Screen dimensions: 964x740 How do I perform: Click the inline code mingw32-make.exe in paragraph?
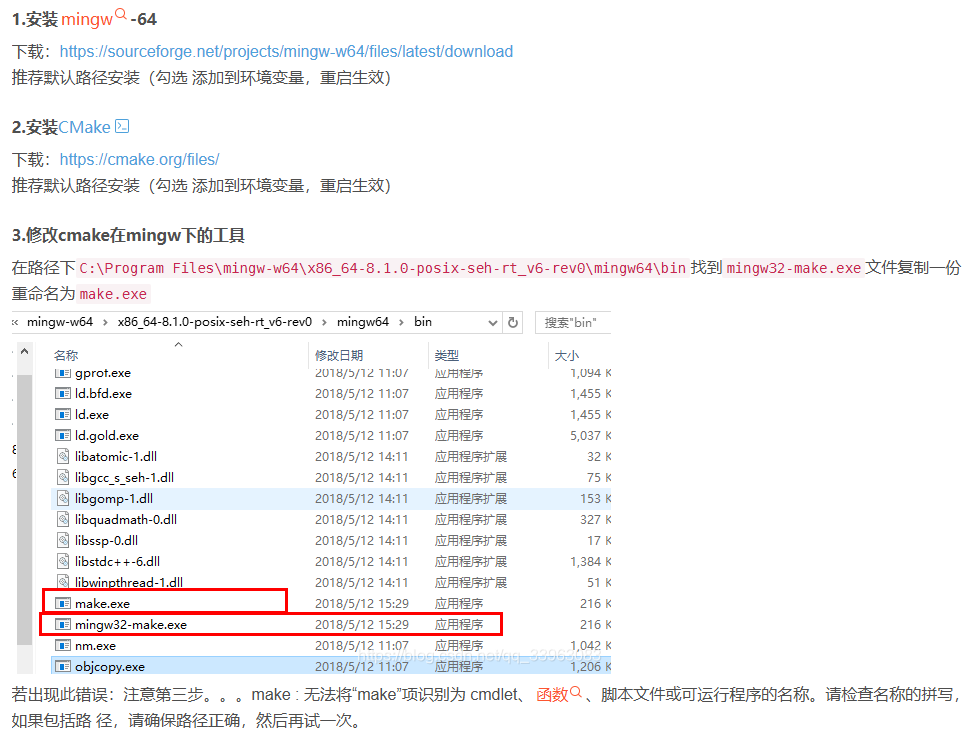(794, 268)
